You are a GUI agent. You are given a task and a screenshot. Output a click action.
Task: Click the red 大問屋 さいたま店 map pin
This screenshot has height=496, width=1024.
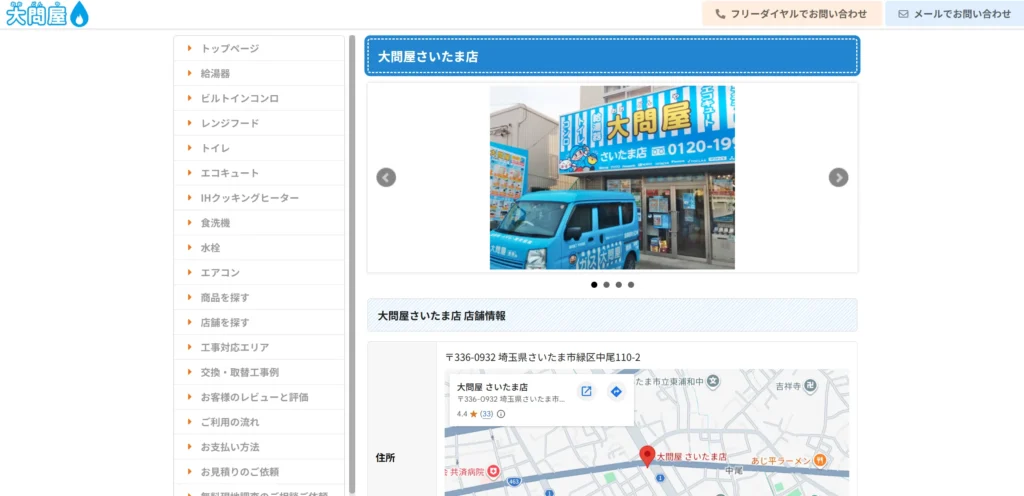[647, 455]
